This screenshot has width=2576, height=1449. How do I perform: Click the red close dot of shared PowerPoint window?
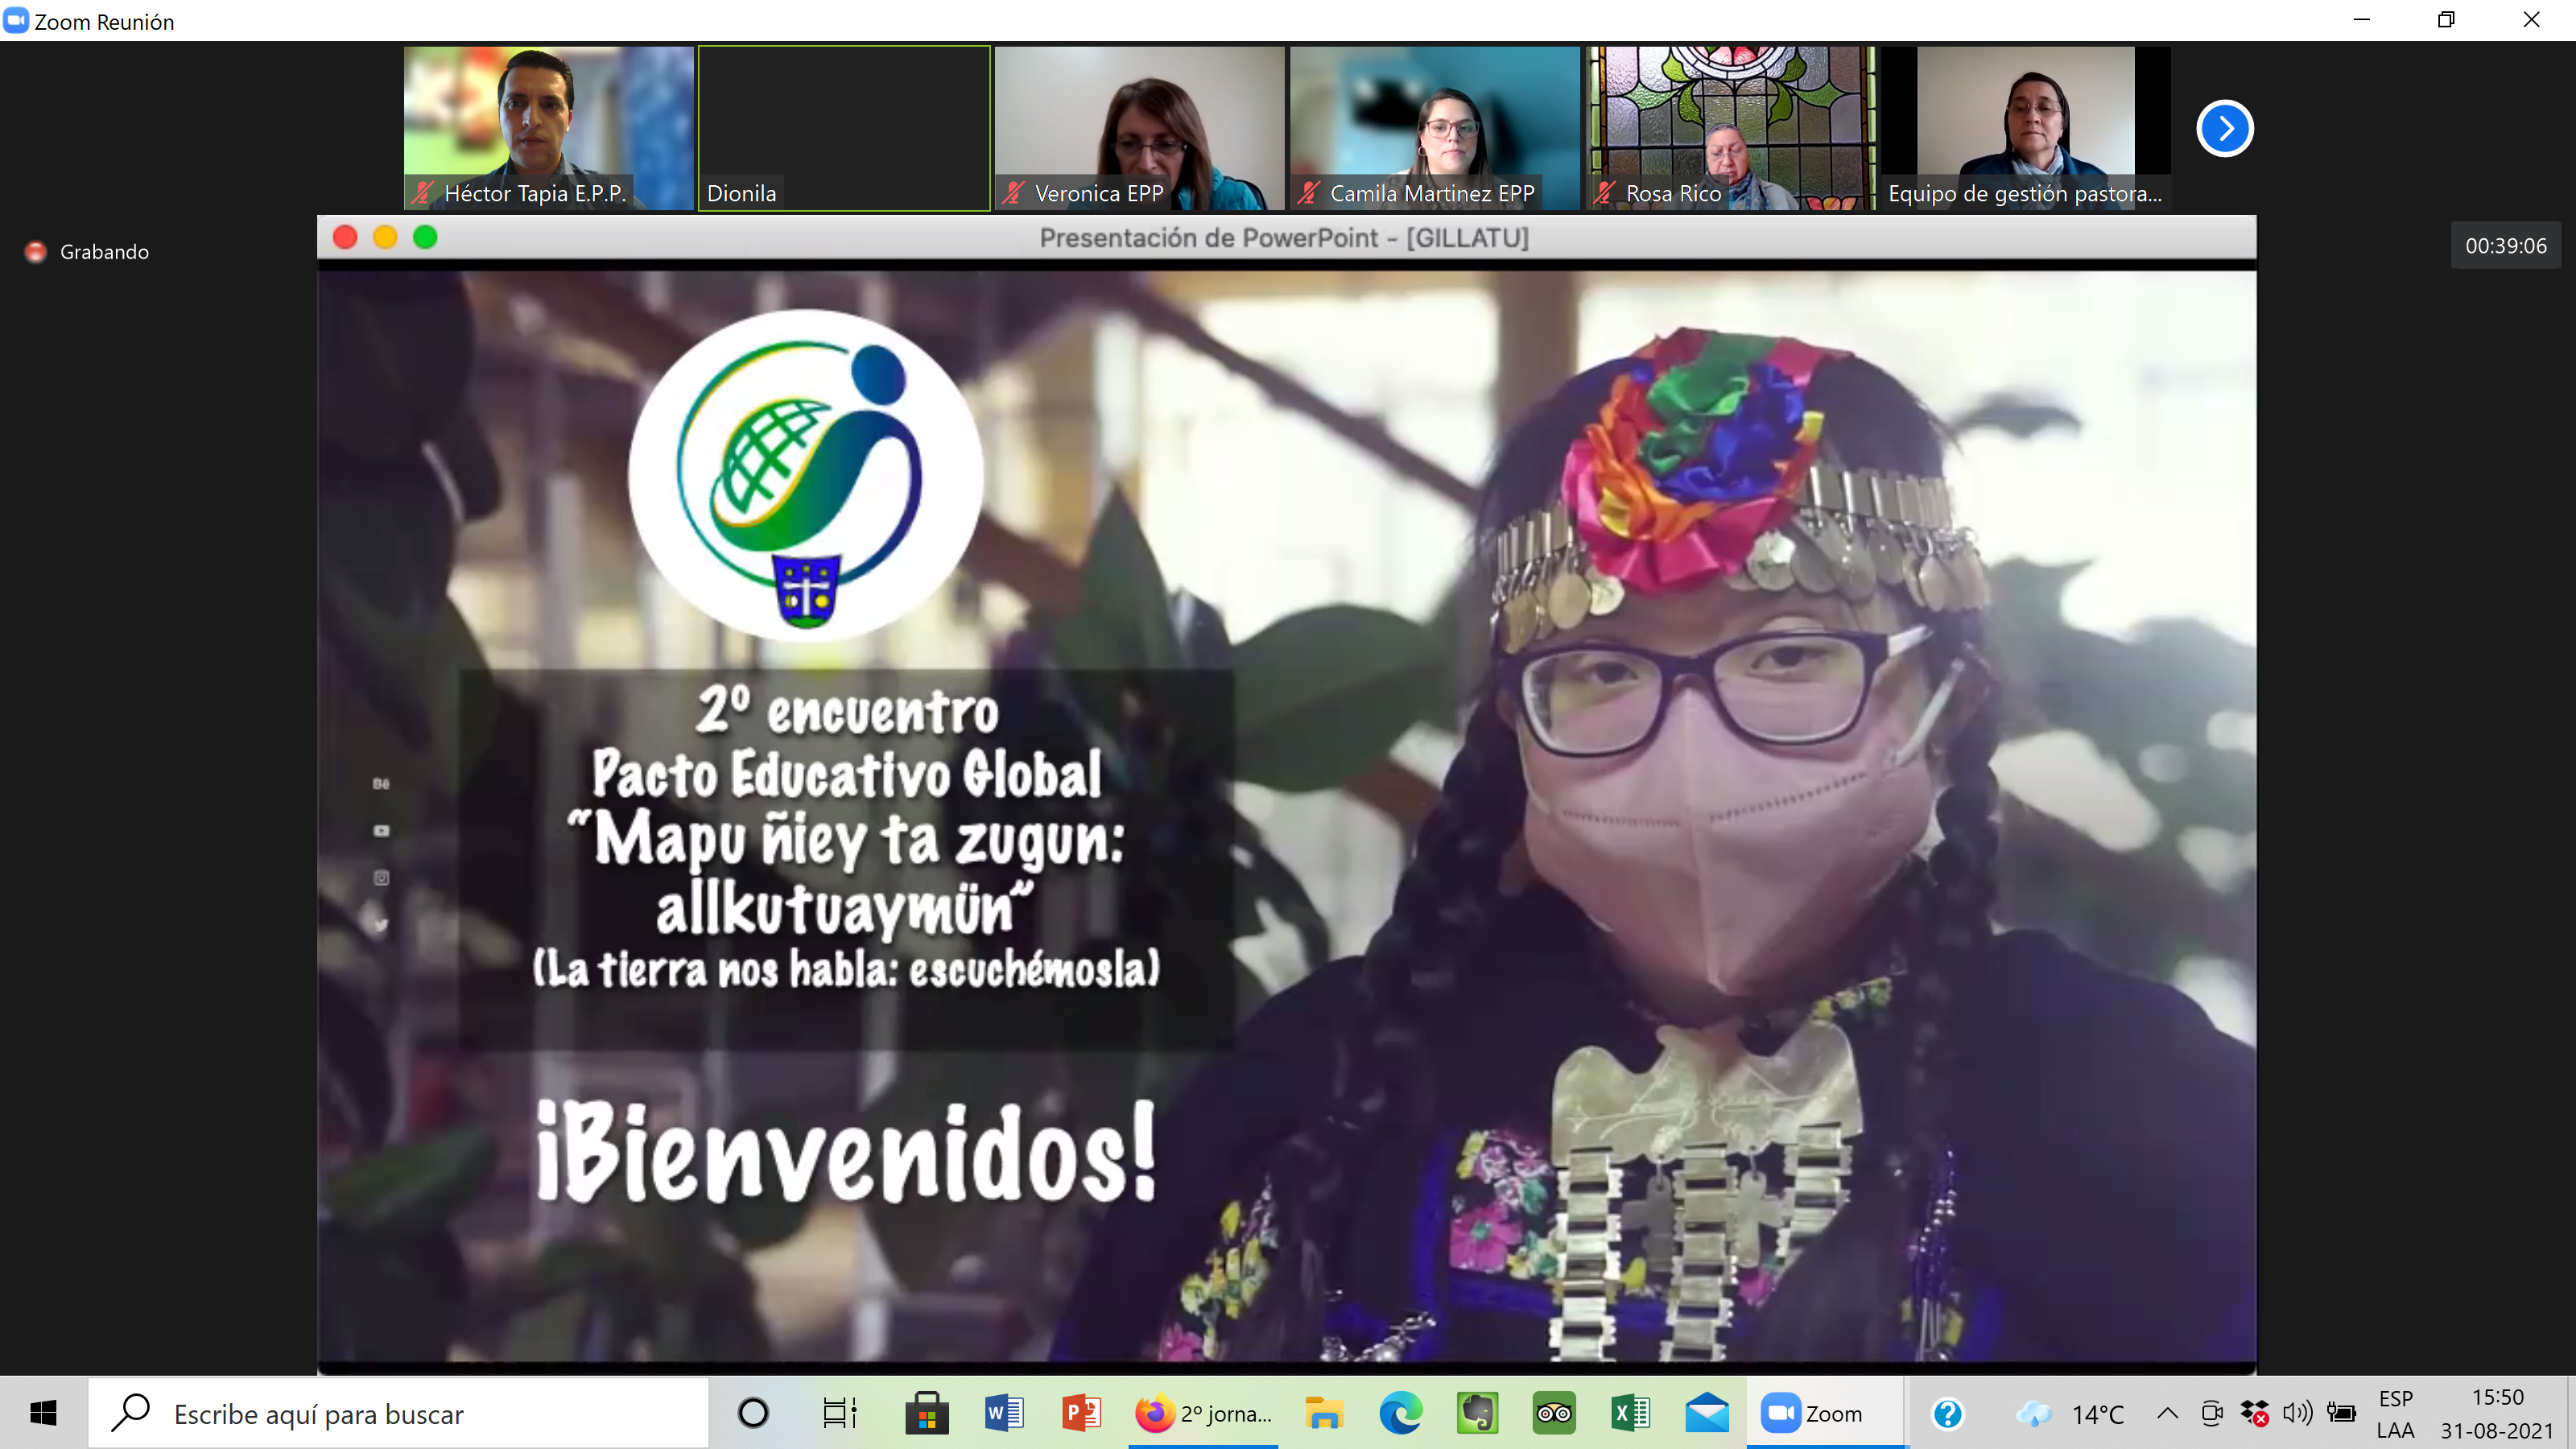[345, 237]
